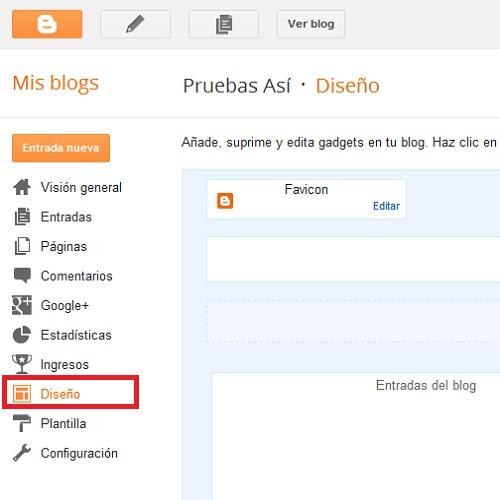Click the Pruebas Así blog title
Image resolution: width=500 pixels, height=500 pixels.
pyautogui.click(x=237, y=86)
